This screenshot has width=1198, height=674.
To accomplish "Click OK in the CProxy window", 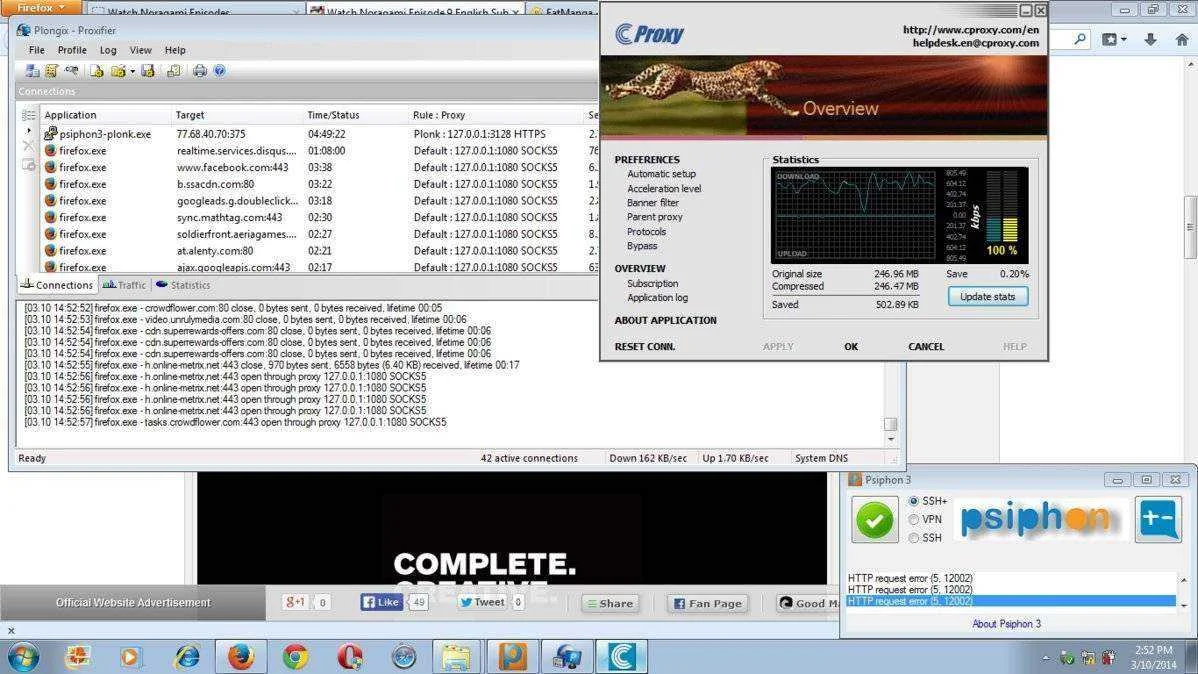I will (x=851, y=347).
